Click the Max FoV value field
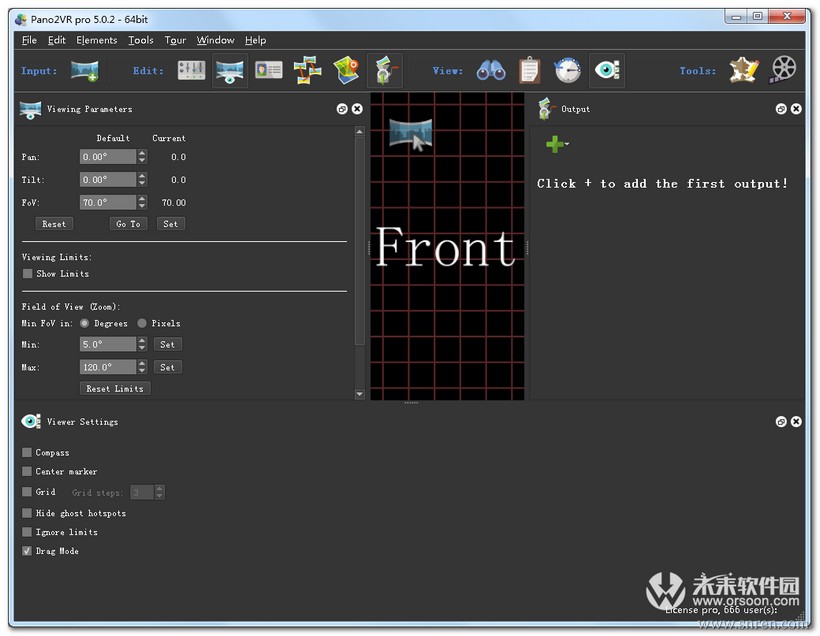Image resolution: width=820 pixels, height=636 pixels. point(108,367)
